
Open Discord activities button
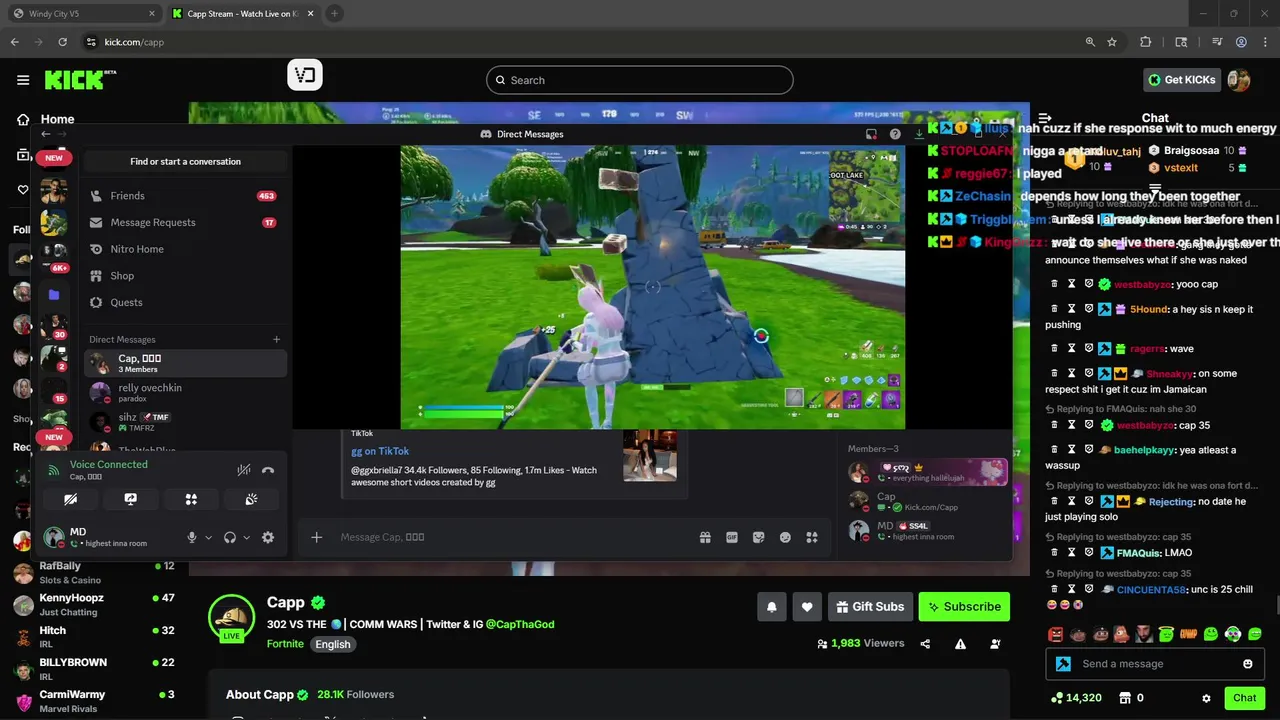click(191, 499)
